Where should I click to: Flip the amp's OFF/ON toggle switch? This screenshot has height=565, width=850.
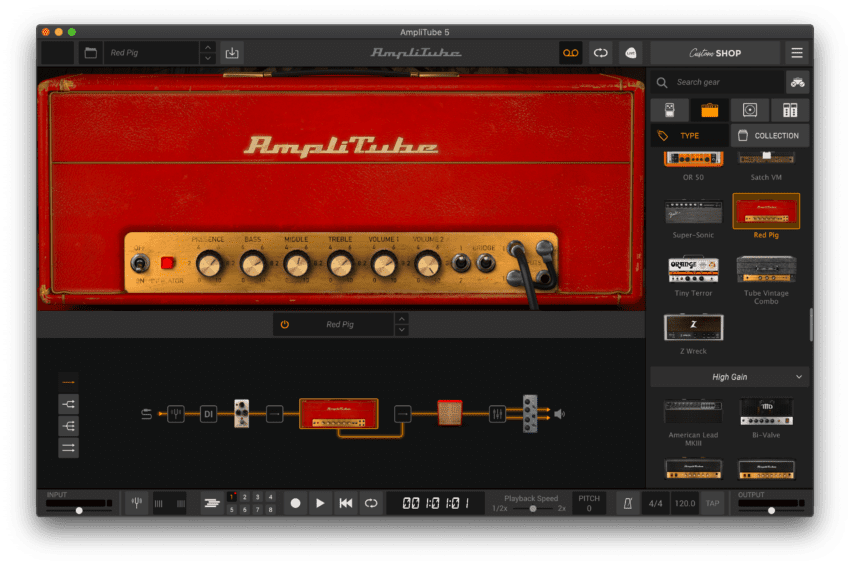pyautogui.click(x=140, y=264)
